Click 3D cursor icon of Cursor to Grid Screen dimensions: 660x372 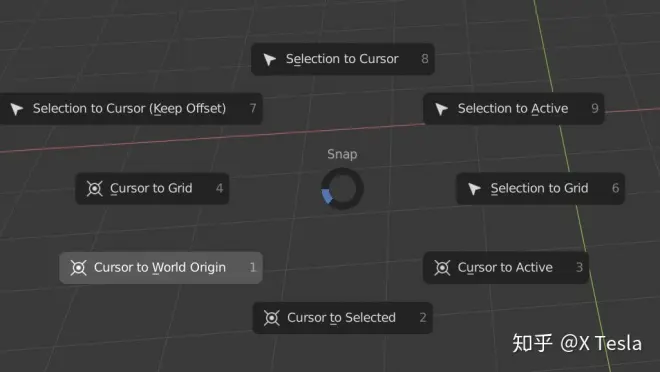click(x=94, y=189)
